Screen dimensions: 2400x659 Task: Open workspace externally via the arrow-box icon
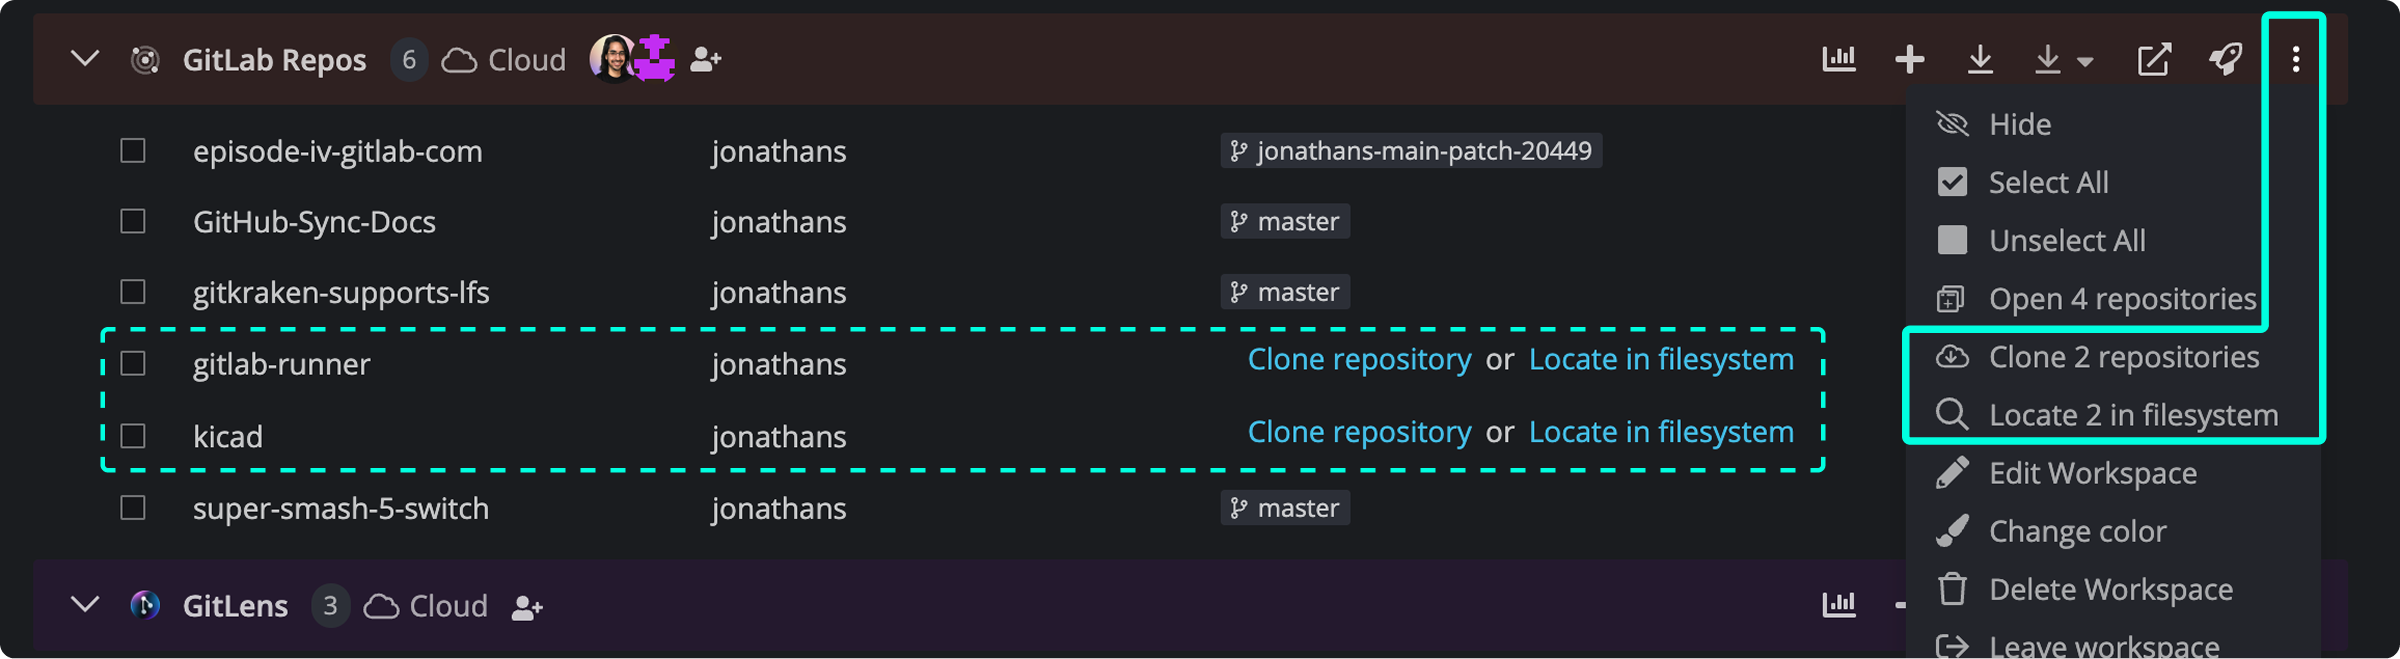[x=2155, y=59]
